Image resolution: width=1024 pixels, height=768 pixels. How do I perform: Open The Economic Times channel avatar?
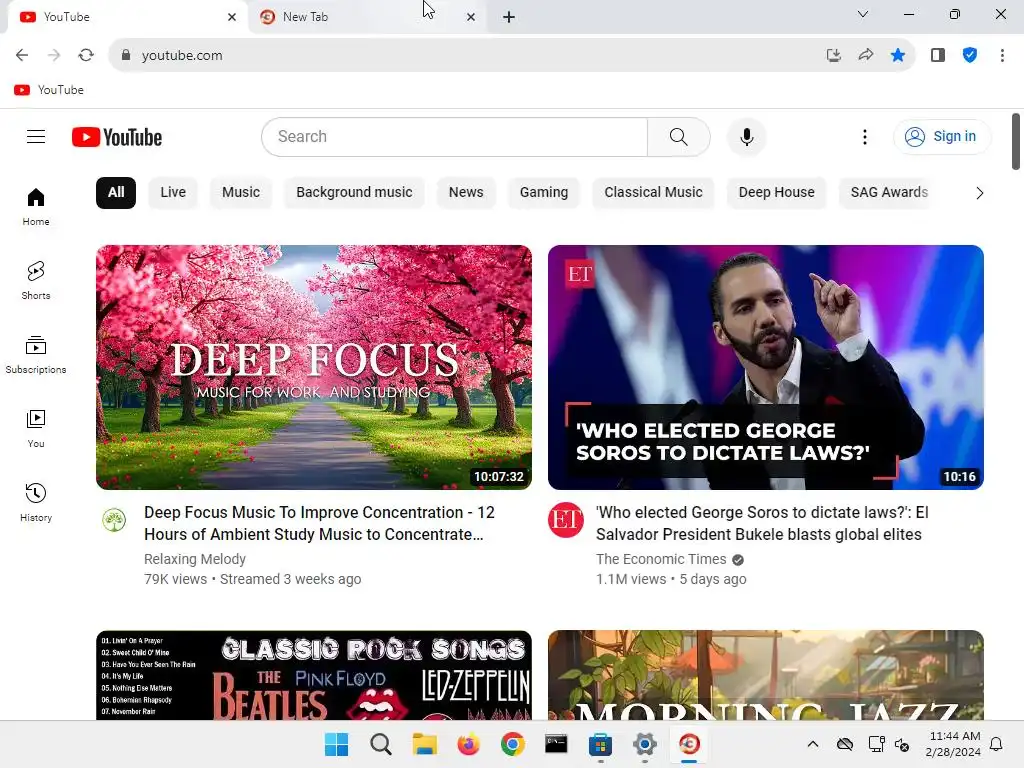coord(566,520)
